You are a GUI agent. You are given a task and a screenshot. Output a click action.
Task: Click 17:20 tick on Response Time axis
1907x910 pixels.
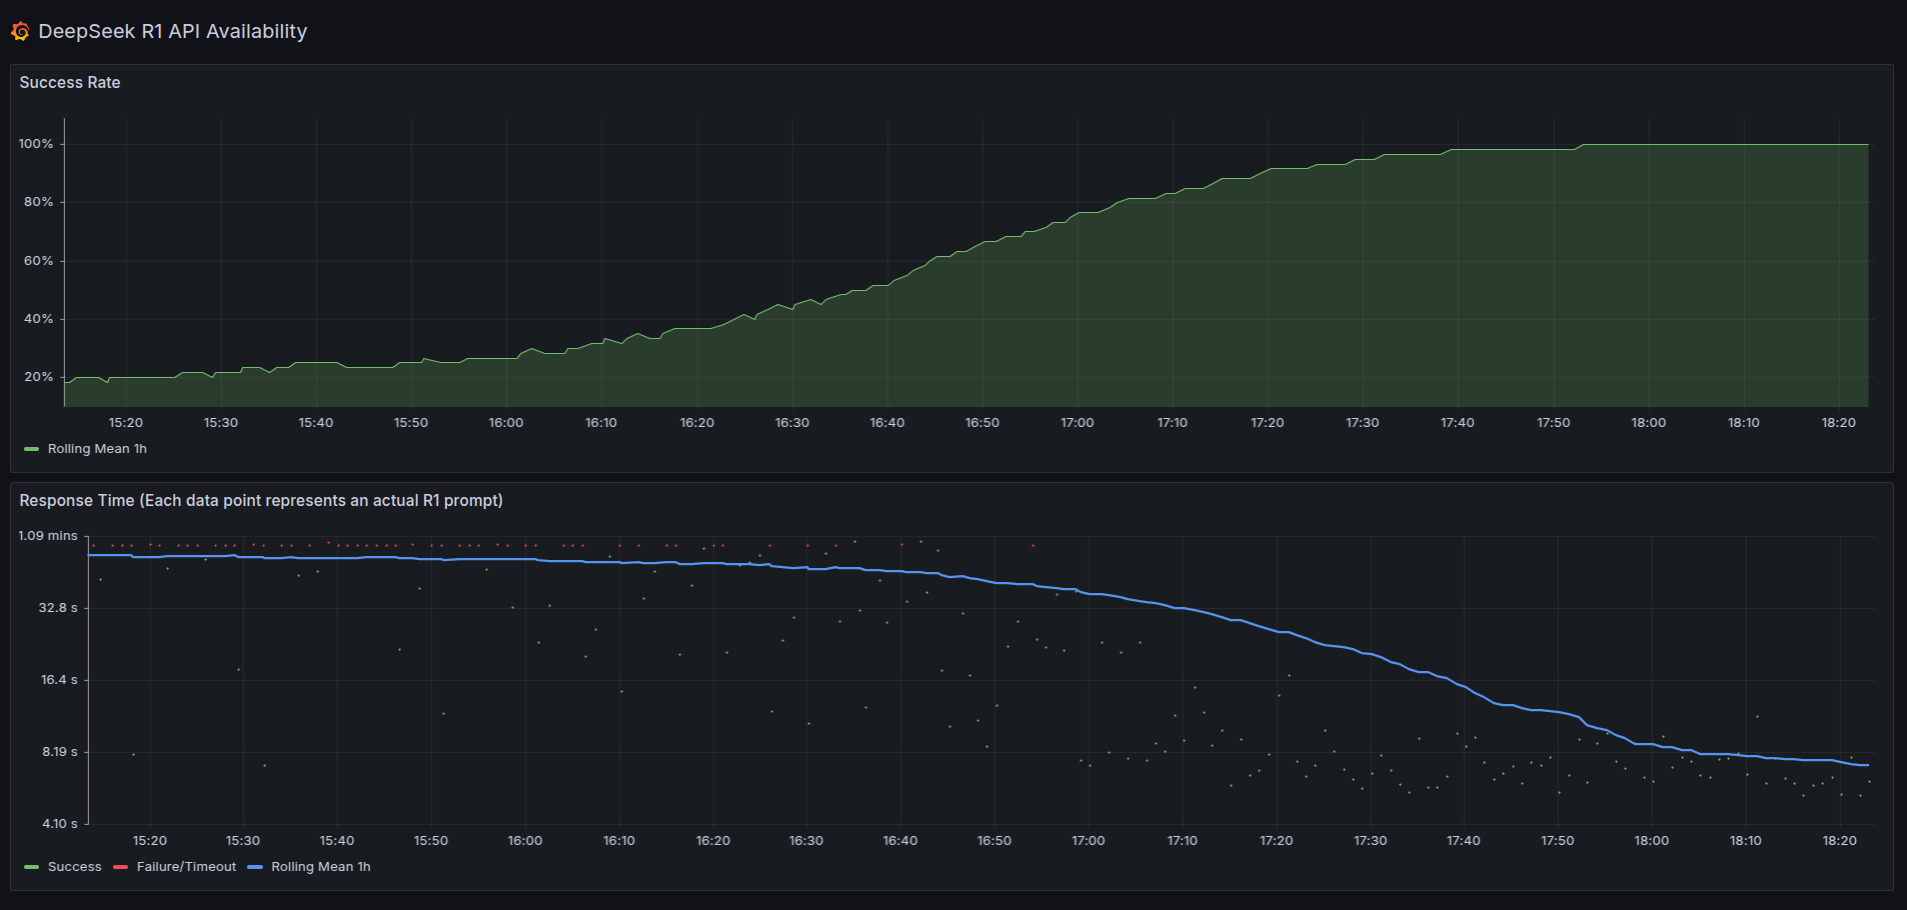(1276, 841)
